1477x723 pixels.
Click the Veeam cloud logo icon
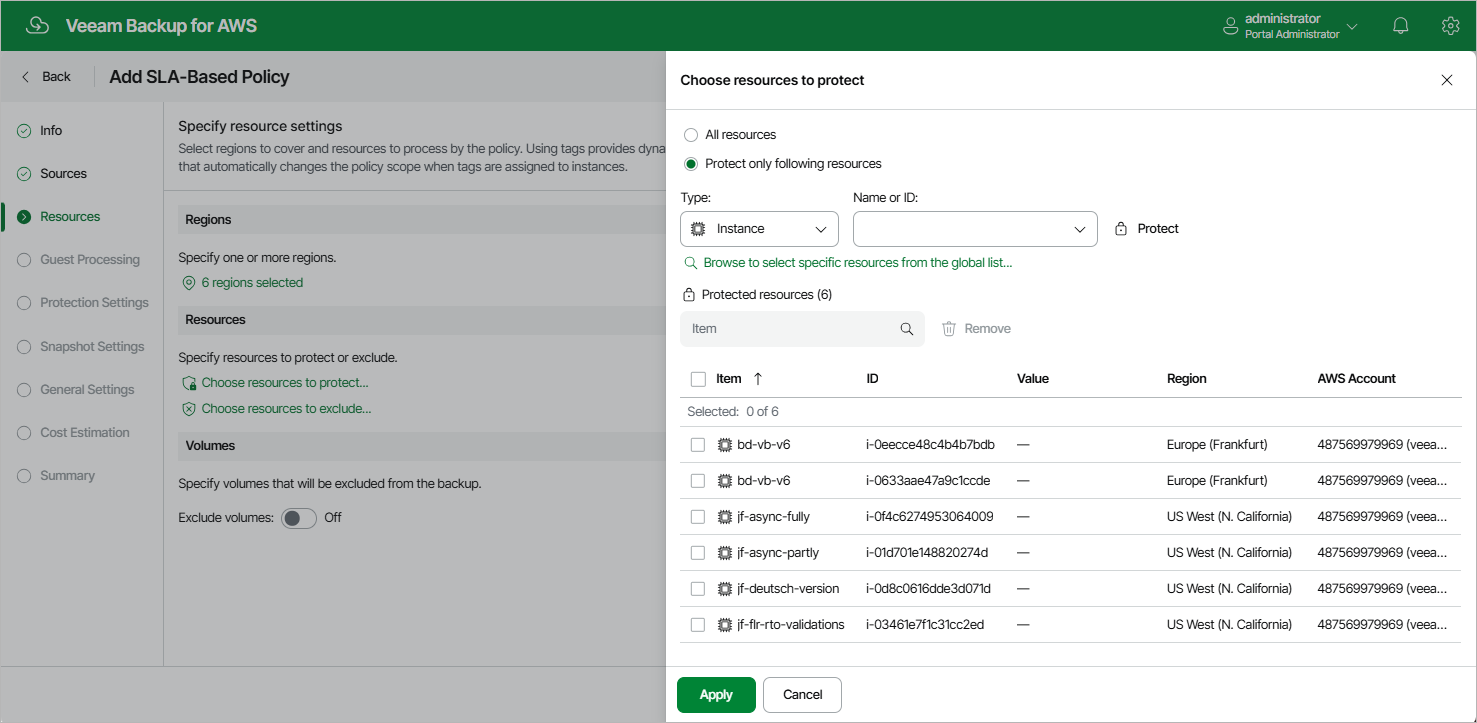(x=38, y=26)
